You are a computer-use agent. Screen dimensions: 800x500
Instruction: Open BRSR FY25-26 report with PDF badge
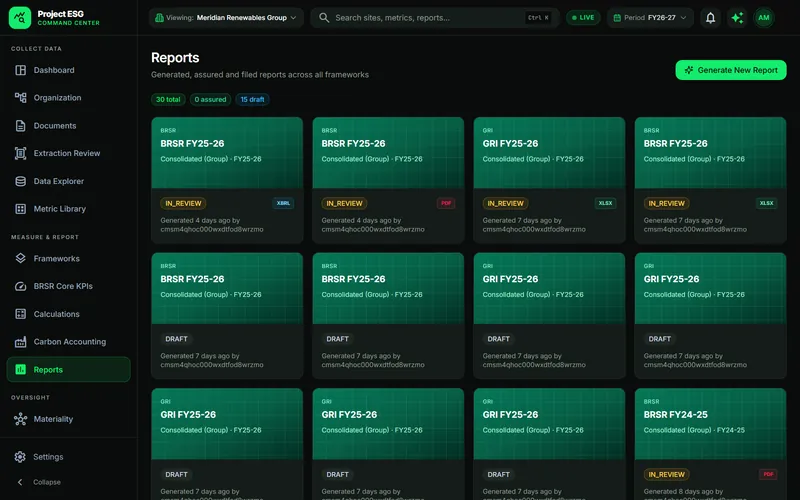388,180
